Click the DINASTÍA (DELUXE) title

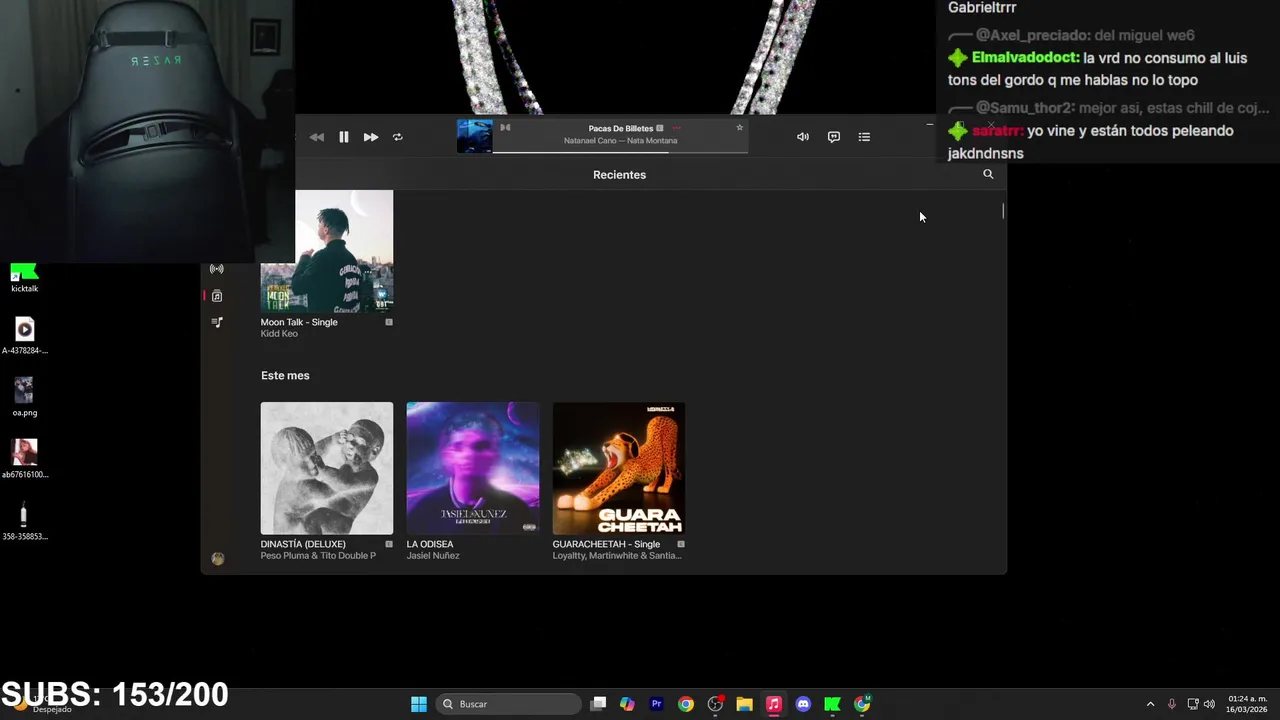pos(303,544)
